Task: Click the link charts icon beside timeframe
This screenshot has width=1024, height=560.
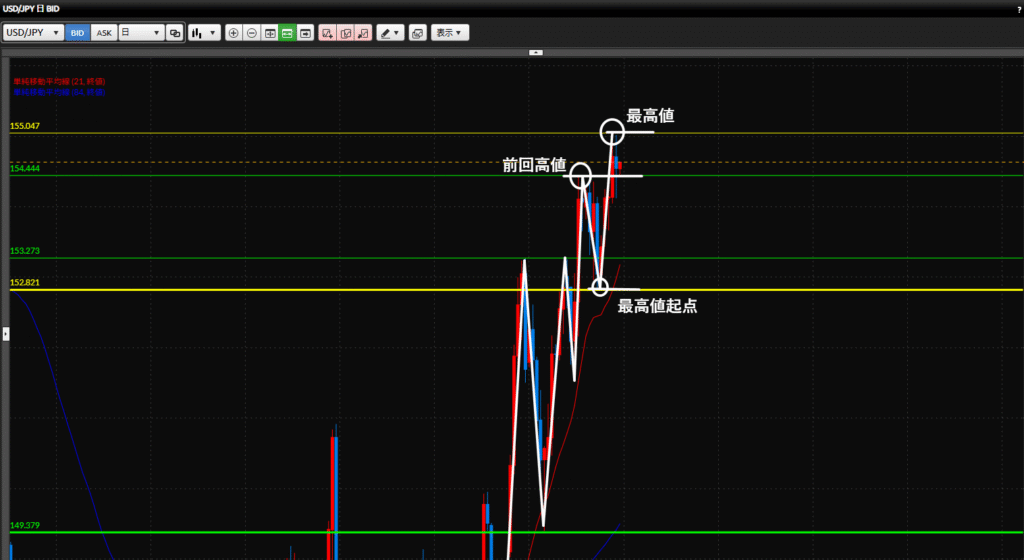Action: [175, 33]
